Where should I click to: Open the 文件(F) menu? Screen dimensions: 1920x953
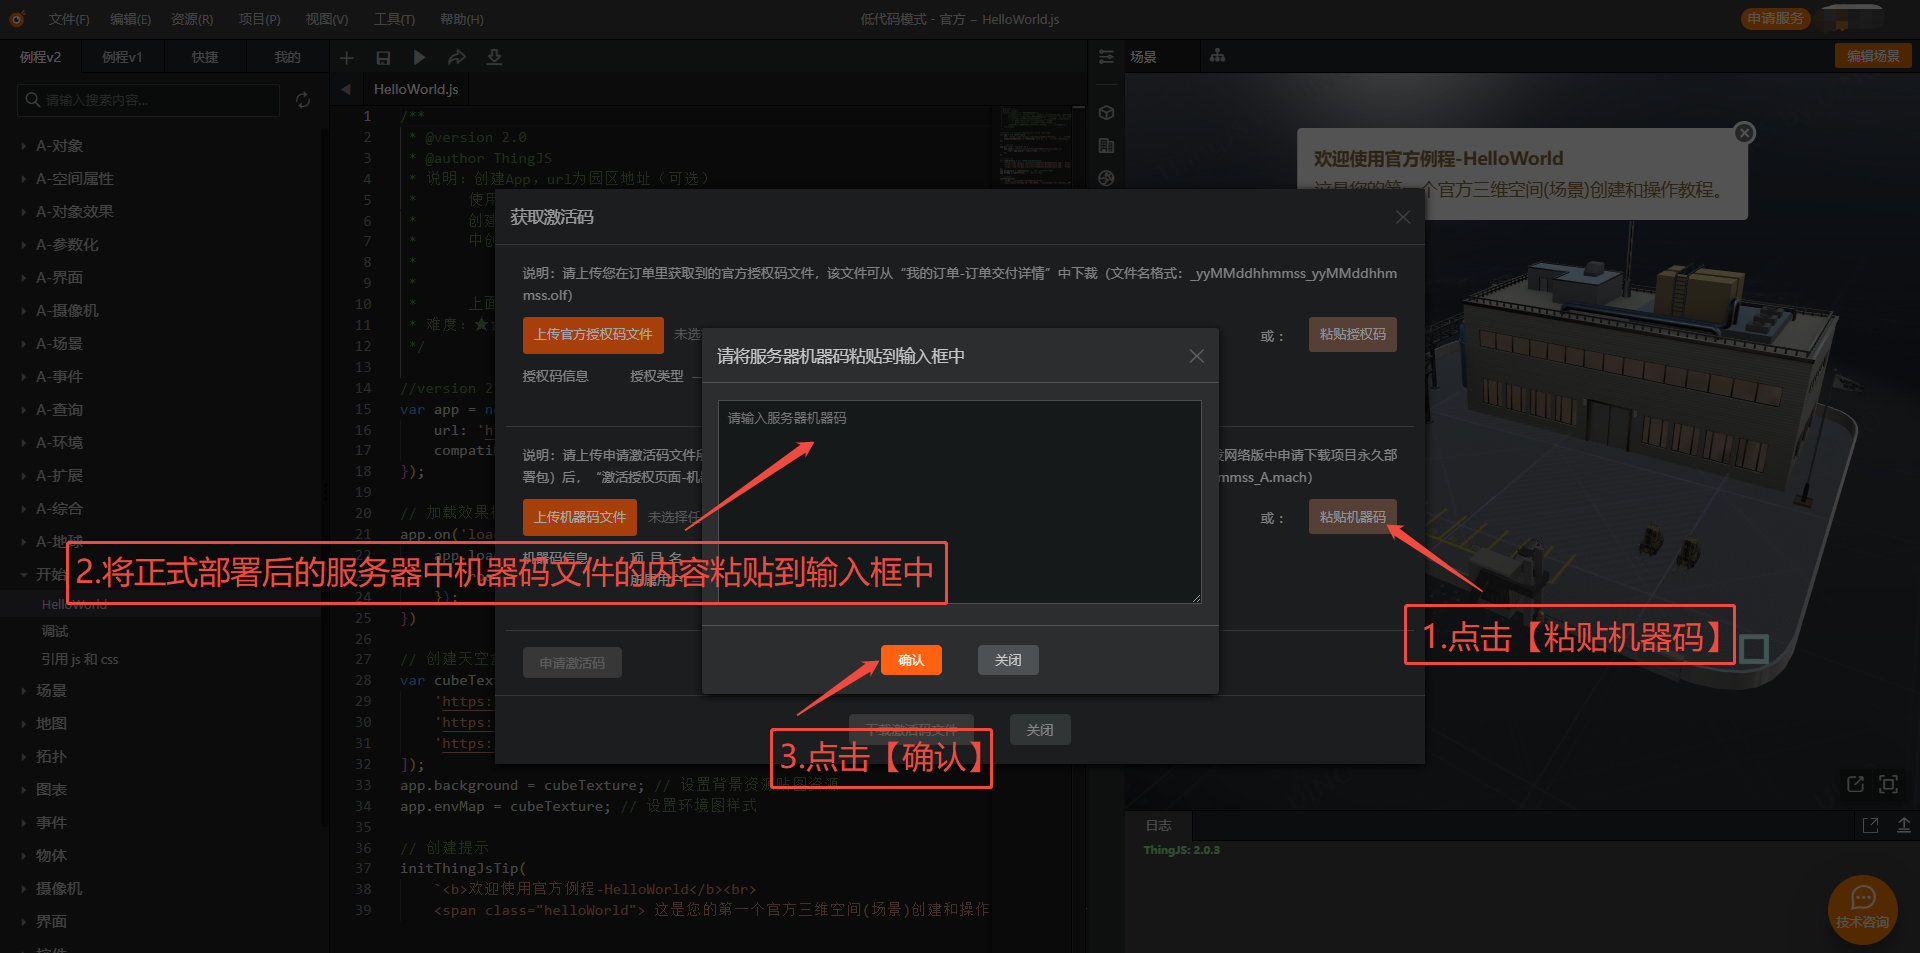[x=69, y=19]
